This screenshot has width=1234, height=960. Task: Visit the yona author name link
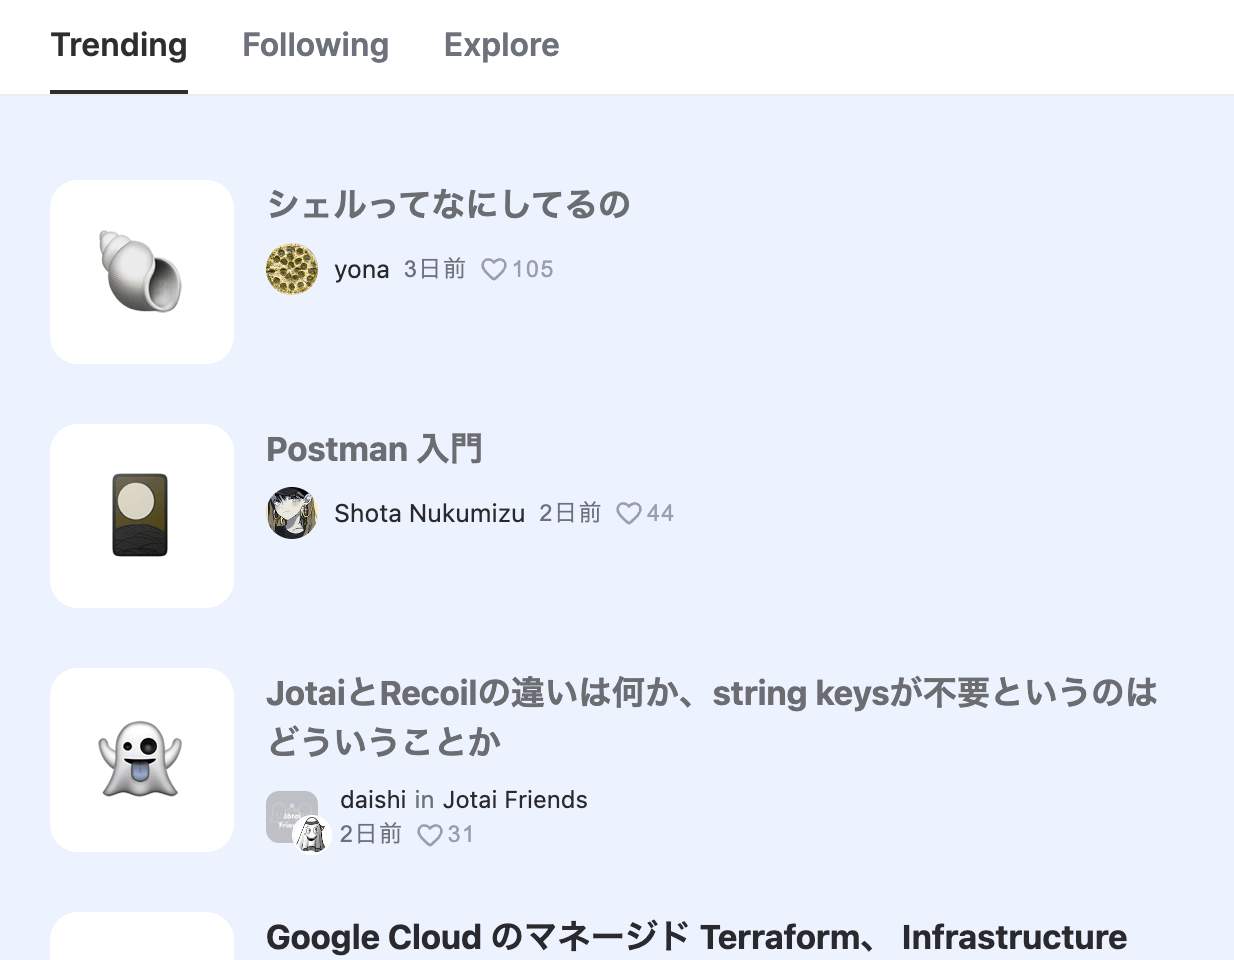[362, 270]
